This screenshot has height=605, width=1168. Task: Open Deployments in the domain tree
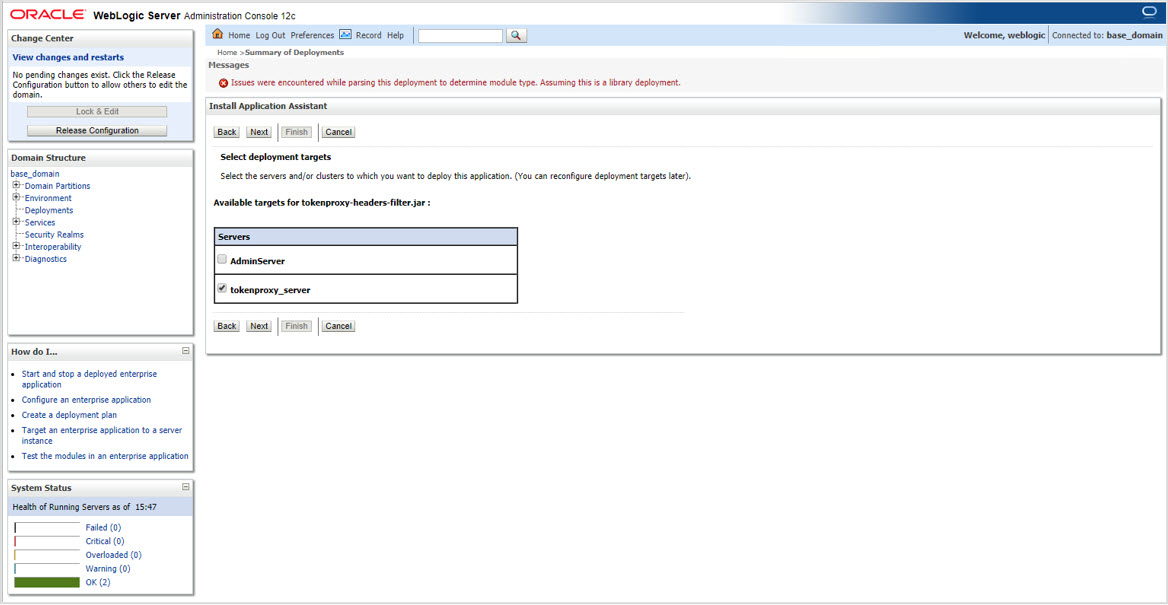point(48,210)
